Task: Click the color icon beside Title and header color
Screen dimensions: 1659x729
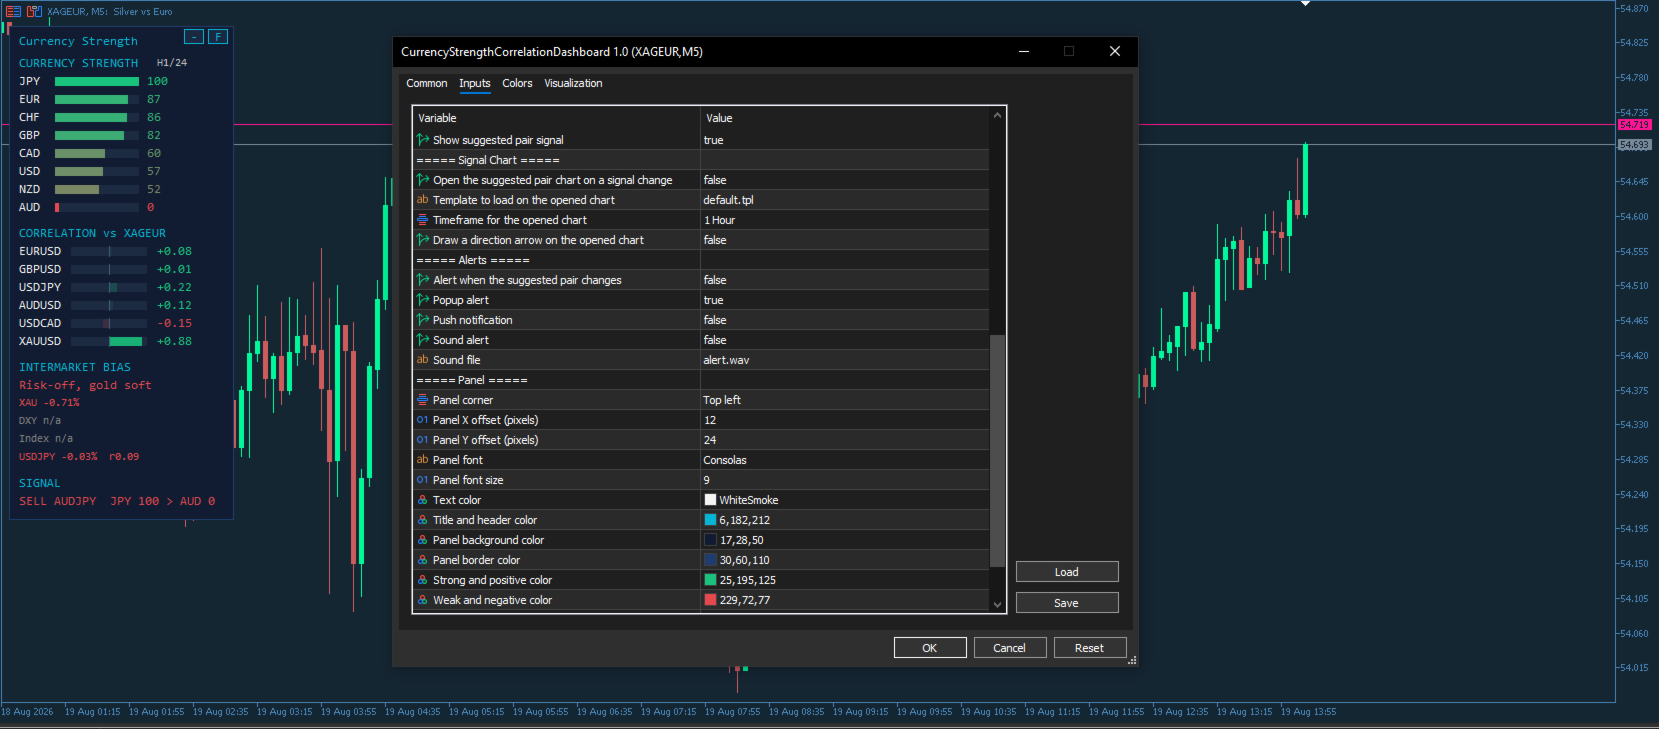Action: pos(423,520)
